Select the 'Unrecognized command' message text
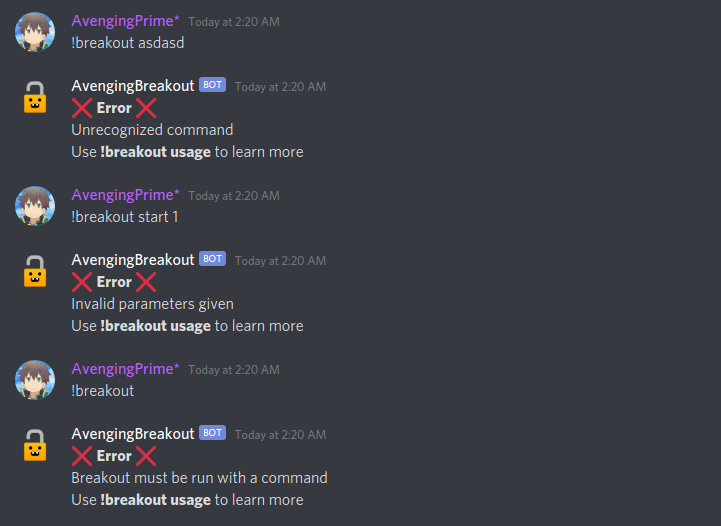Image resolution: width=721 pixels, height=526 pixels. (152, 130)
